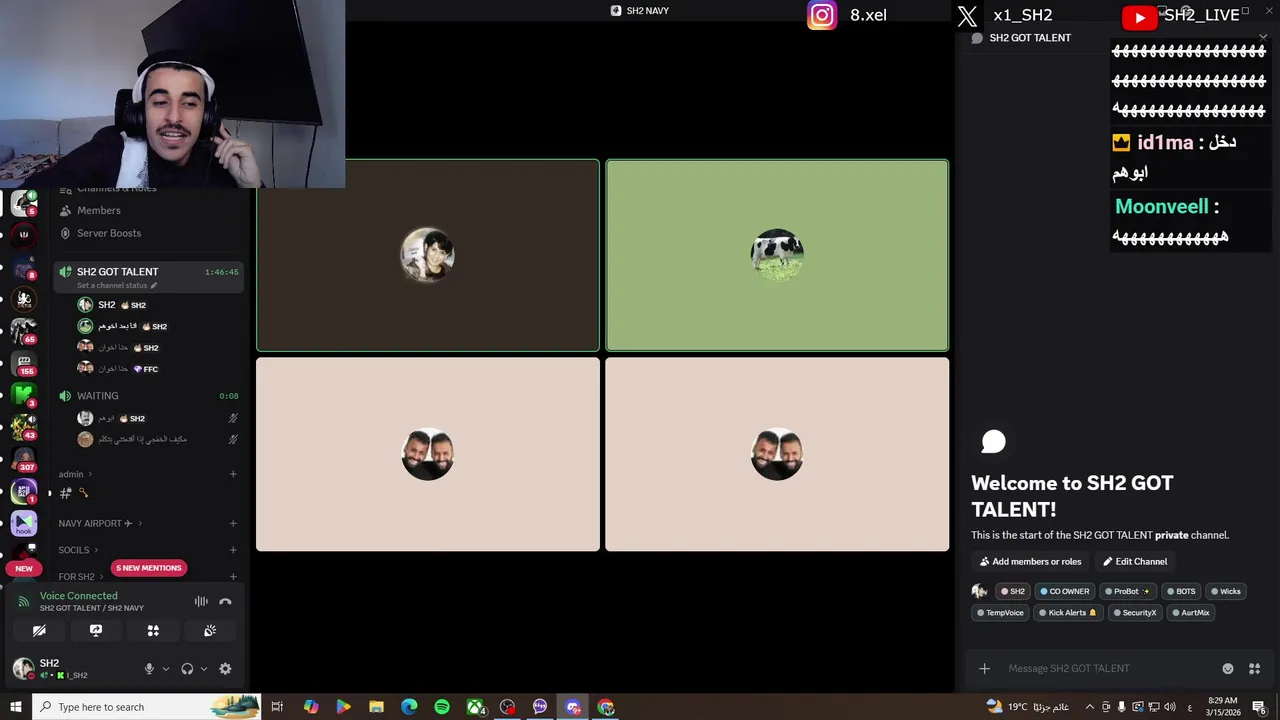Click the Edit Channel button
Viewport: 1280px width, 720px height.
[1135, 562]
